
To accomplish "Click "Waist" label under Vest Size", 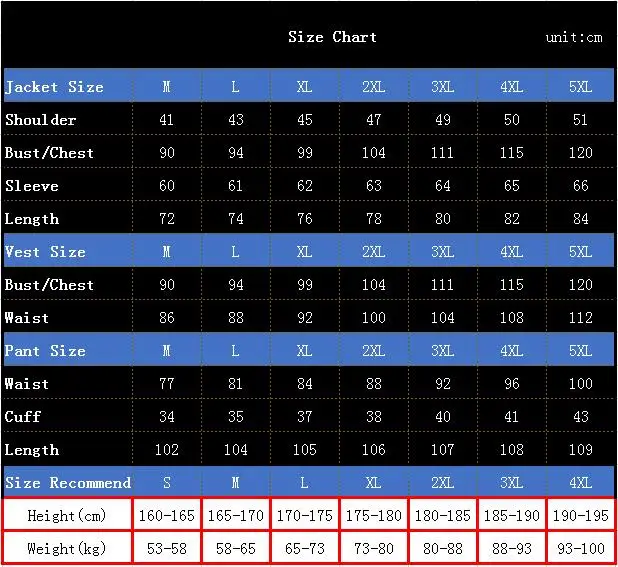I will coord(27,318).
